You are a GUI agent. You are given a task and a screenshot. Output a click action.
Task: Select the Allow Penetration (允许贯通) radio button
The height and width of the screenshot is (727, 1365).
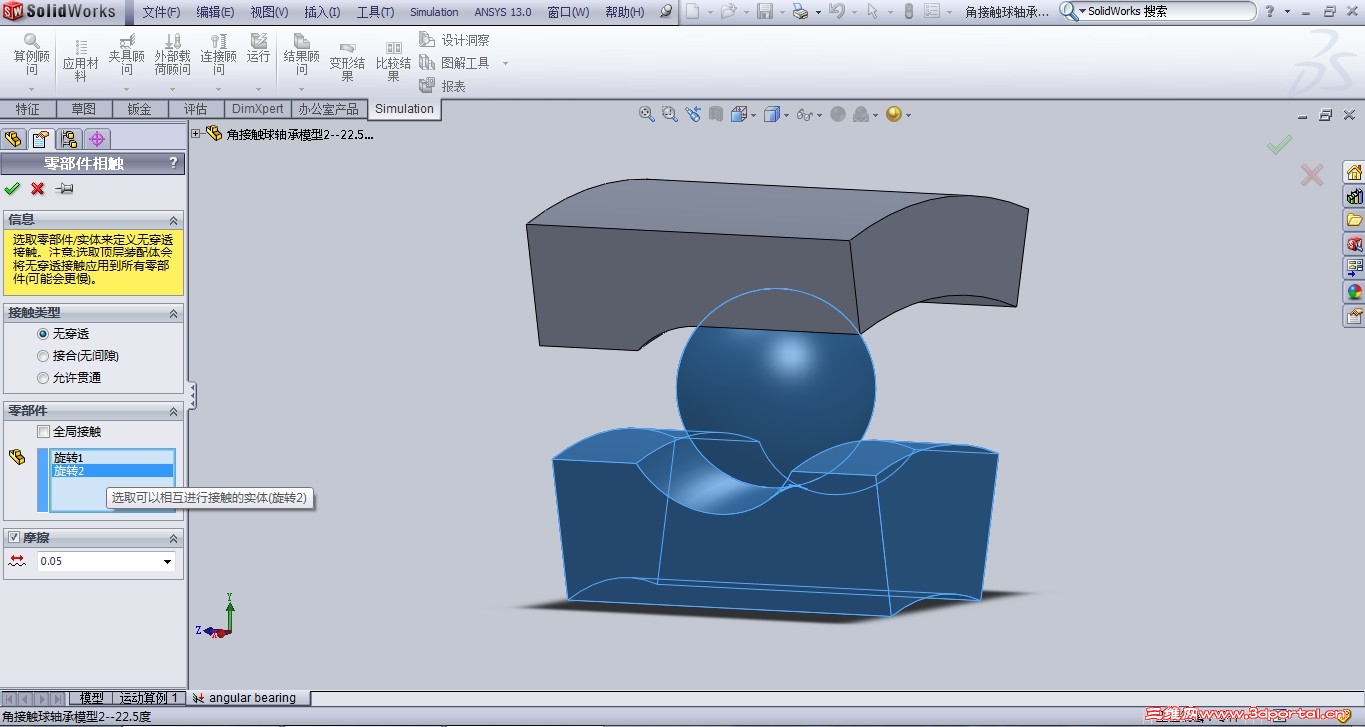click(x=43, y=378)
